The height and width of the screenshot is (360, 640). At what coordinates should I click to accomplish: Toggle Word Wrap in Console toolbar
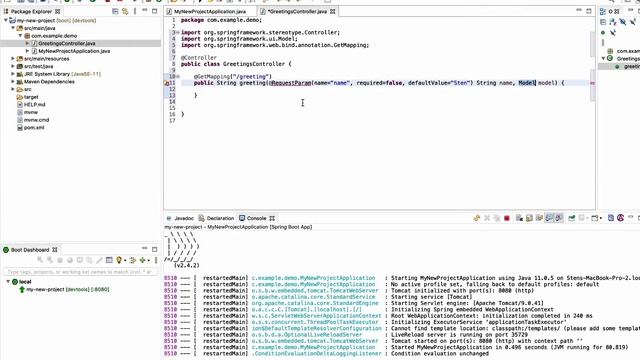point(539,218)
